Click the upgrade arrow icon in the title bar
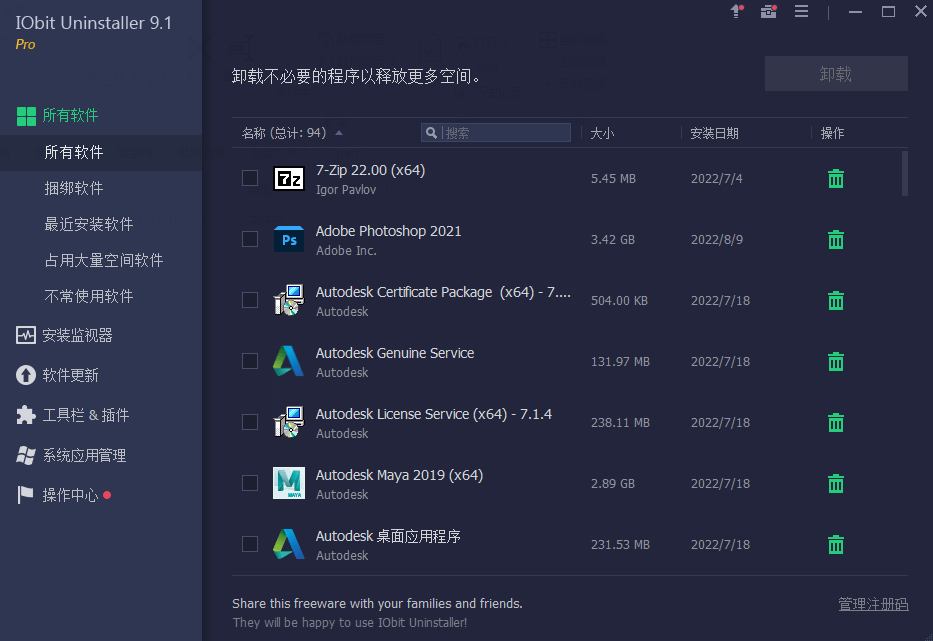The height and width of the screenshot is (641, 933). [737, 11]
